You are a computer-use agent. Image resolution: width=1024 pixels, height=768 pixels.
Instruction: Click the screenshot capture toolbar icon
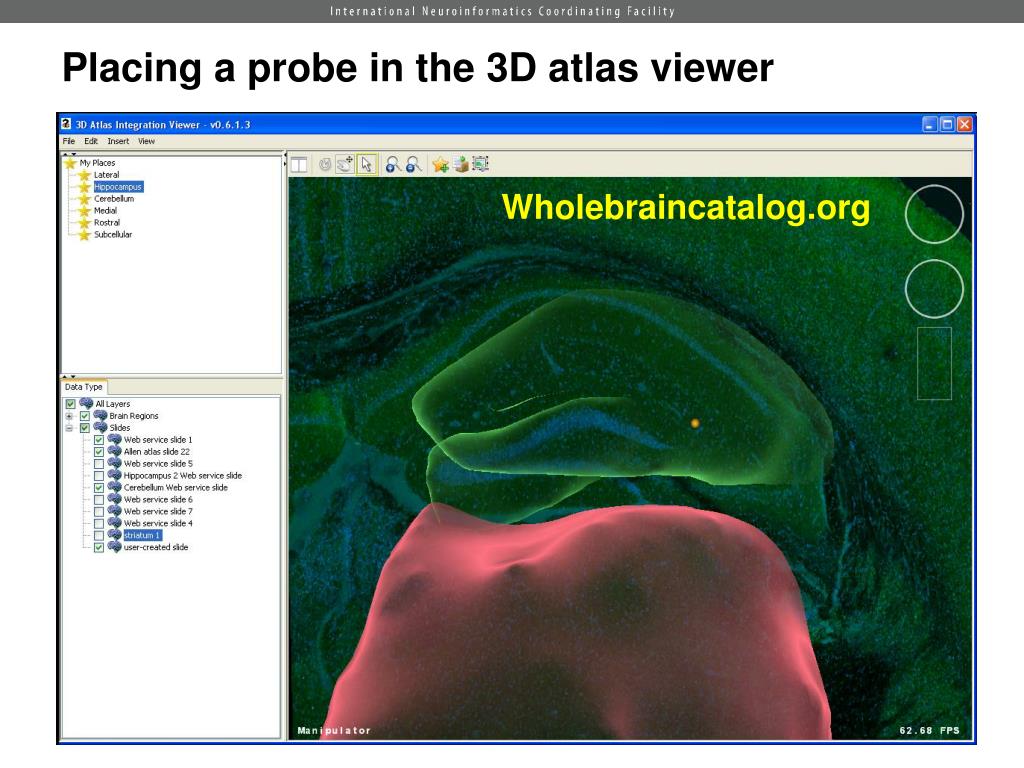click(x=481, y=164)
